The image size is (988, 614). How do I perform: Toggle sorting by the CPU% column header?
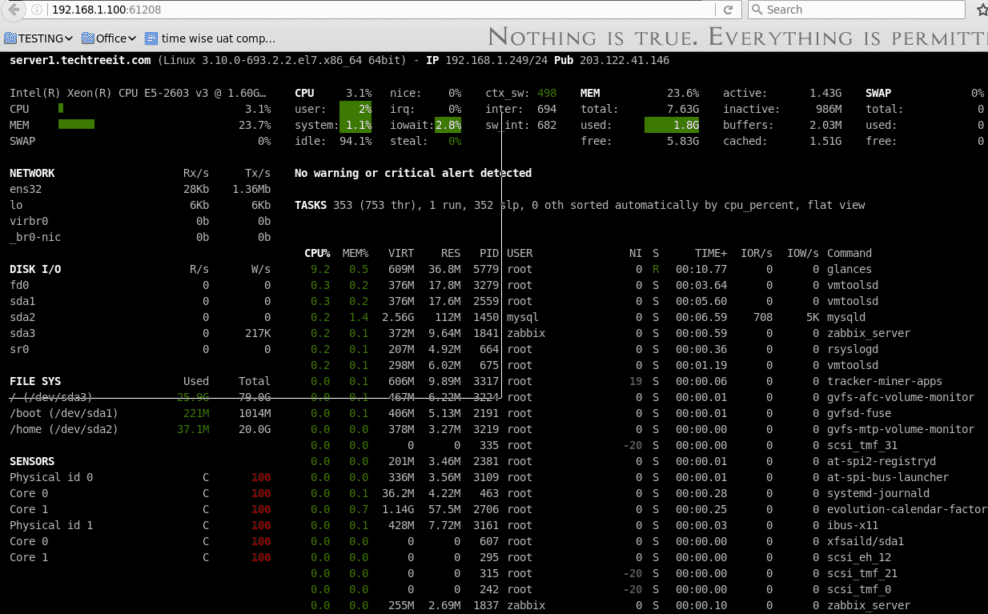click(x=316, y=252)
